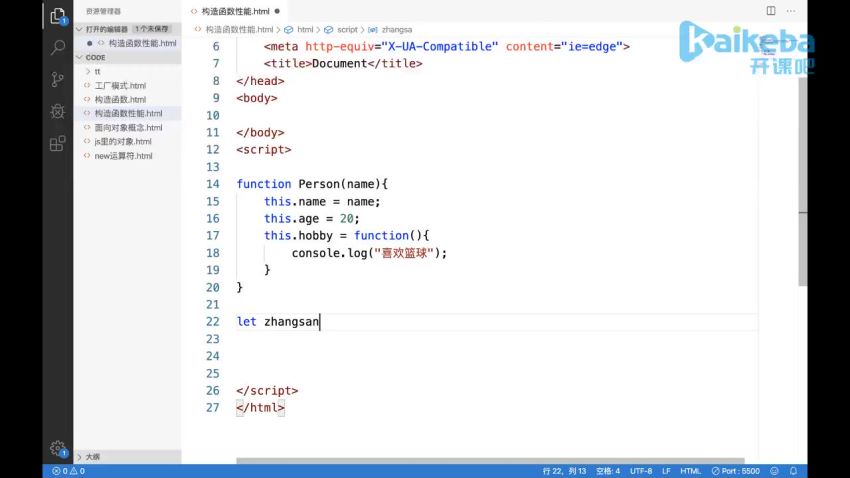Click the Port: 5500 live server status
This screenshot has width=850, height=478.
tap(736, 471)
